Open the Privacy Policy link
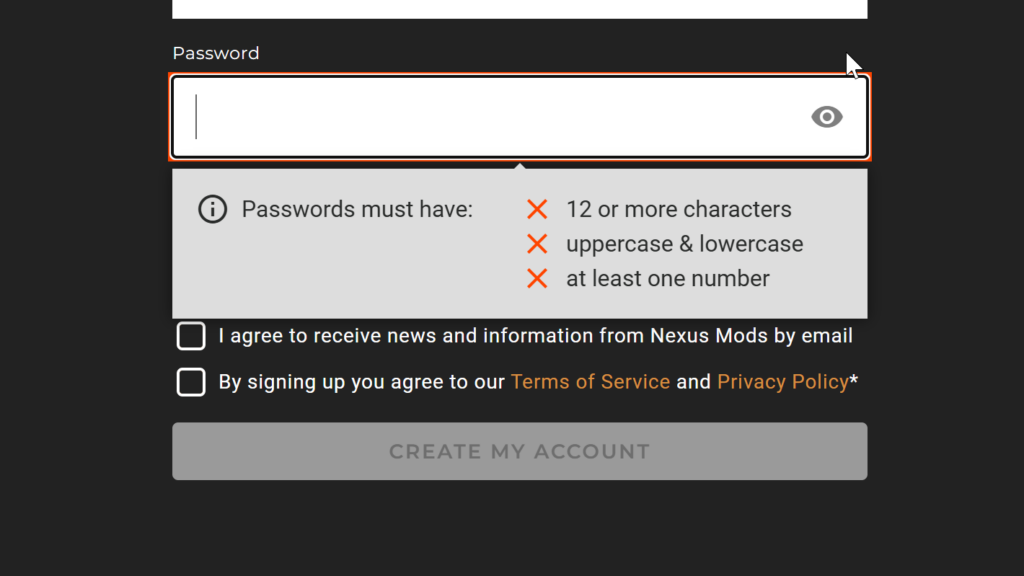Image resolution: width=1024 pixels, height=576 pixels. pos(782,382)
